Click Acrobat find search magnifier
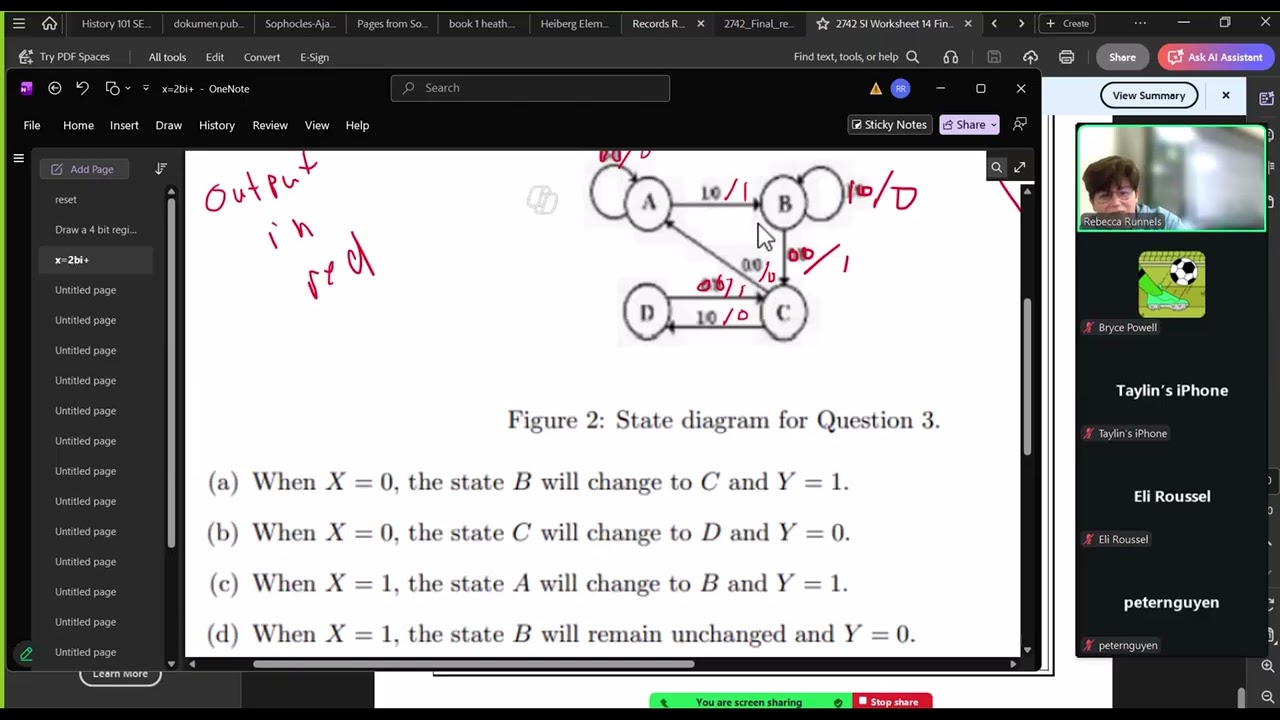 (913, 57)
